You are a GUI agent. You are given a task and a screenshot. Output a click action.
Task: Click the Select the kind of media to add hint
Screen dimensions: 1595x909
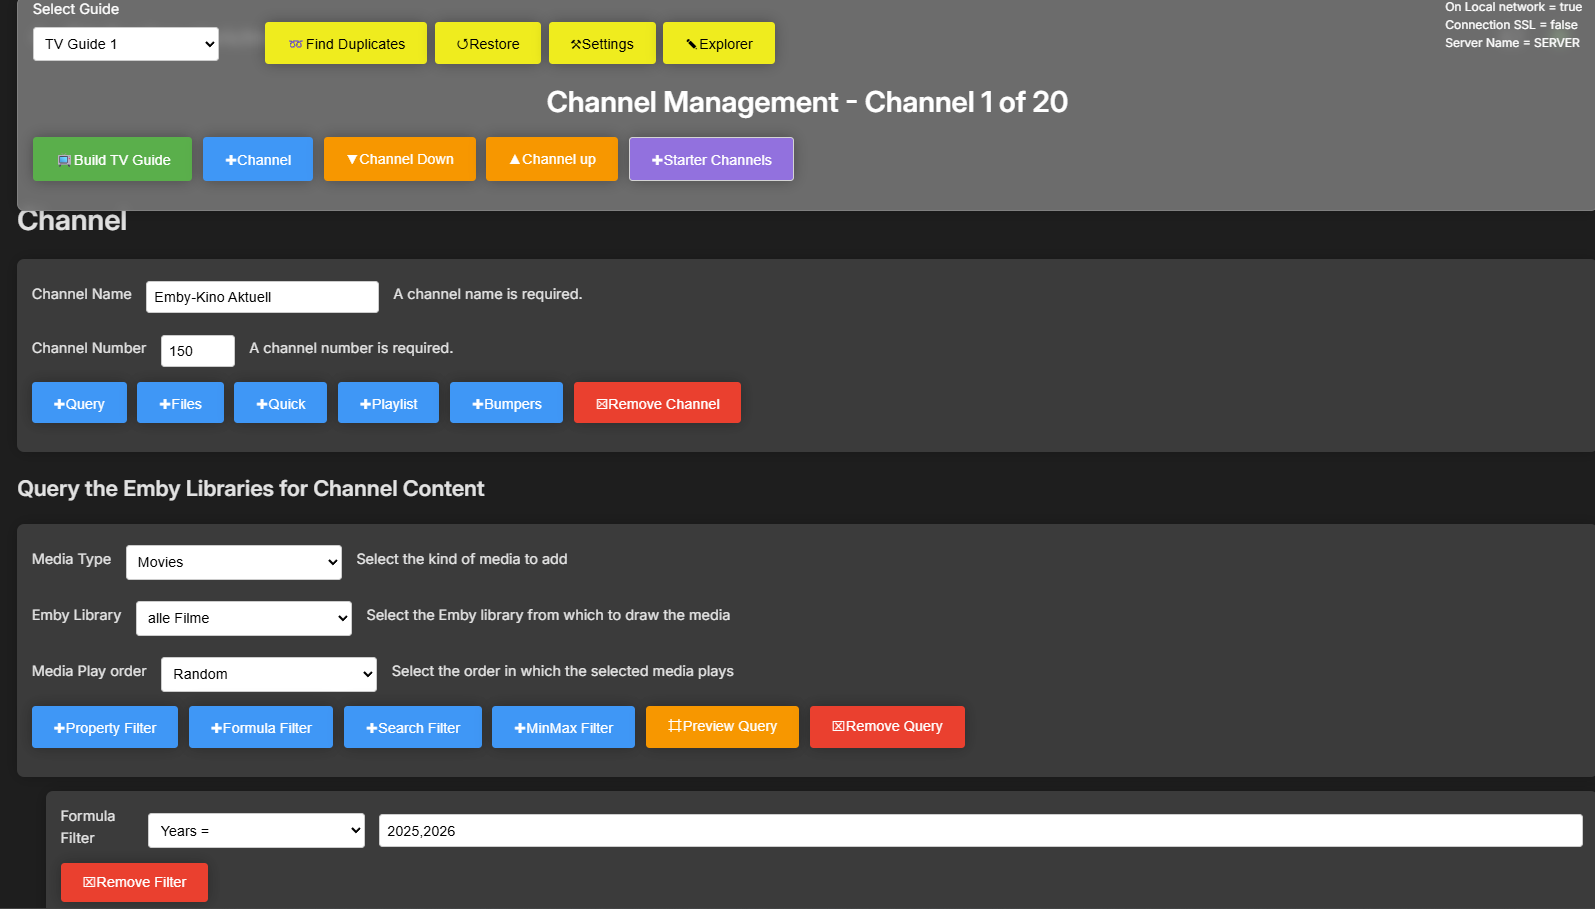tap(462, 559)
